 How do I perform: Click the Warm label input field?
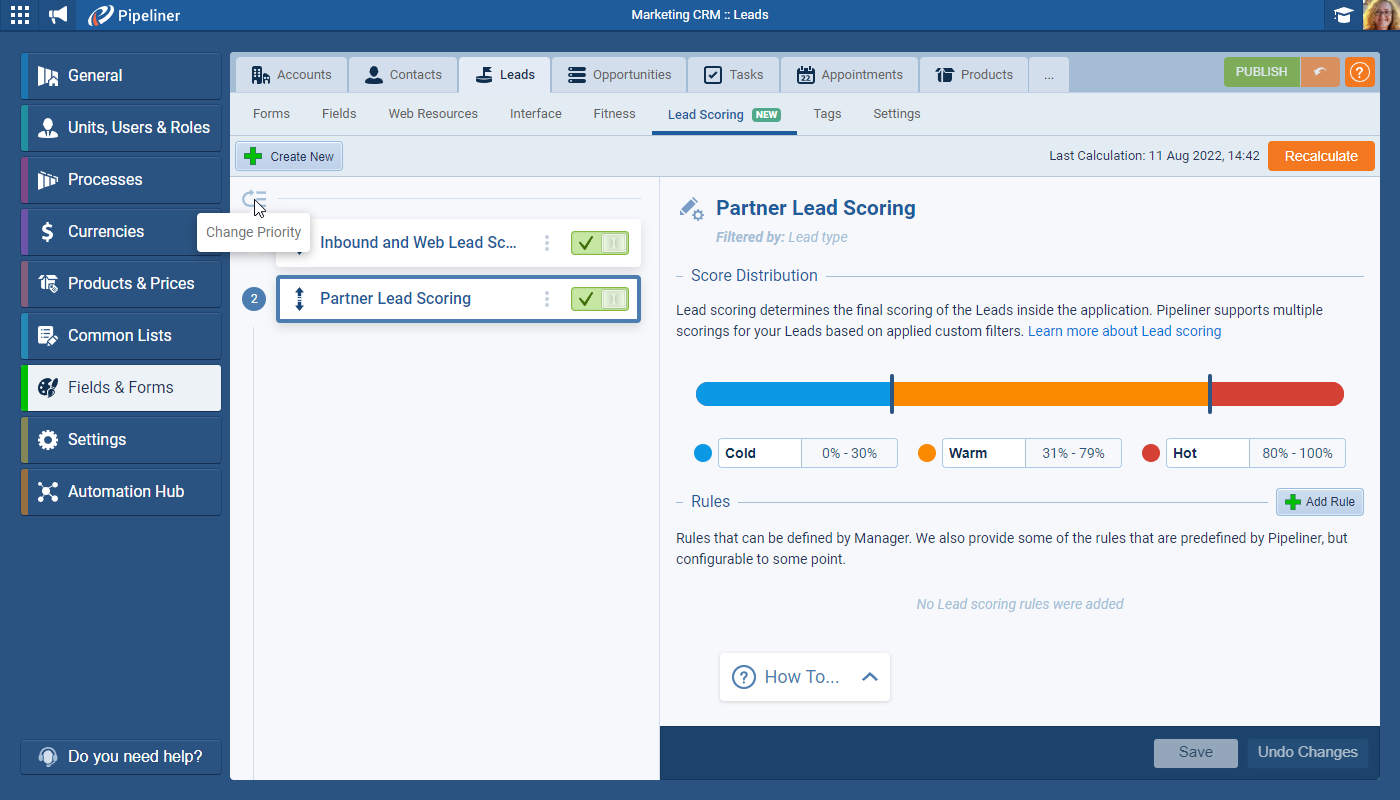coord(984,453)
